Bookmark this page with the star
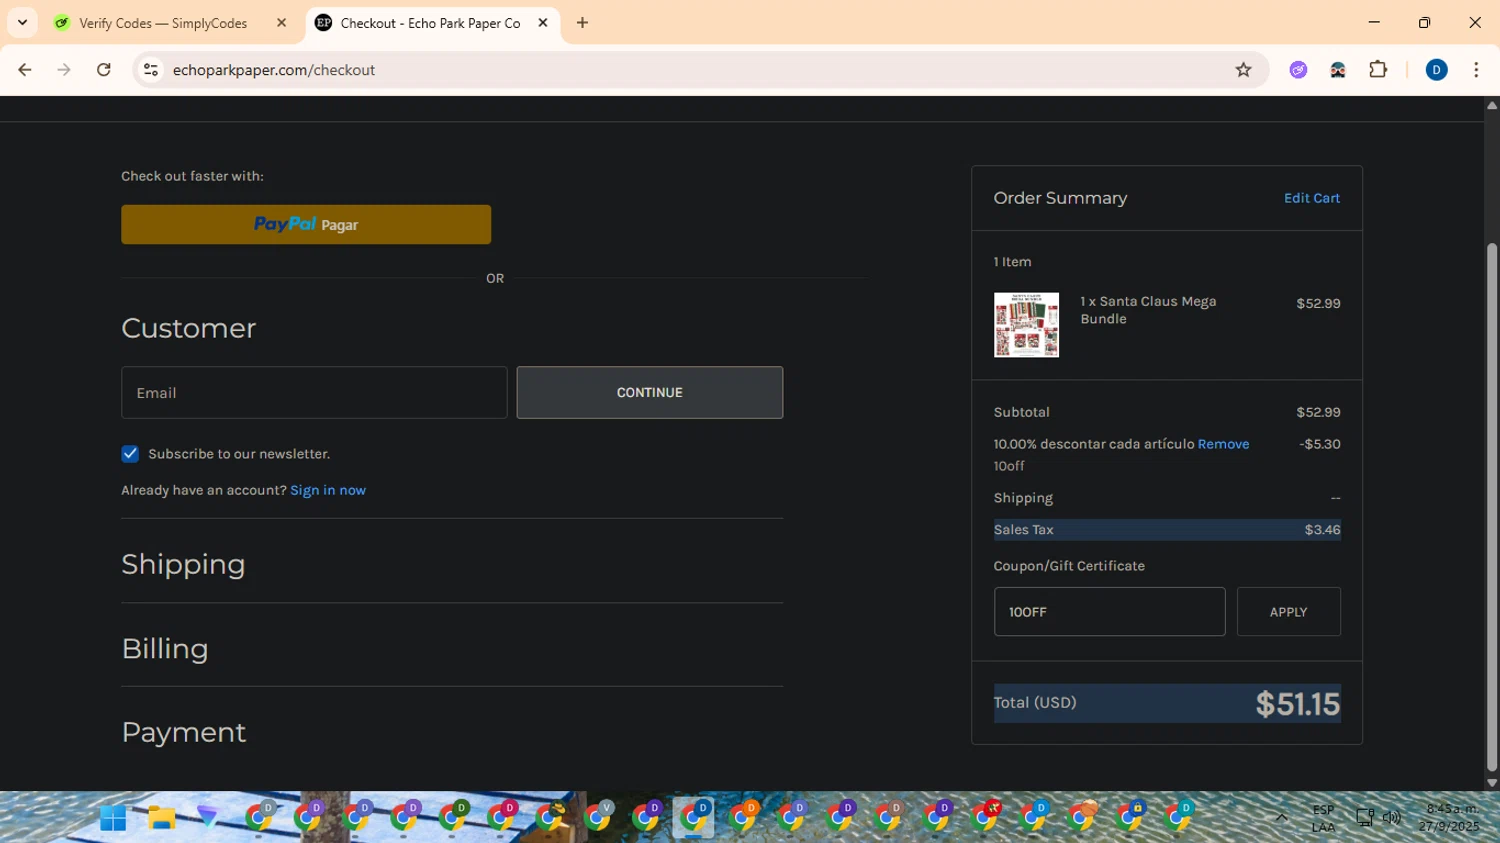 pyautogui.click(x=1243, y=70)
